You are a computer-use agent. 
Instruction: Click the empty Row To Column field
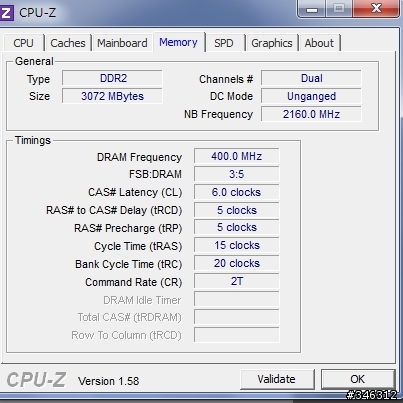click(x=237, y=335)
